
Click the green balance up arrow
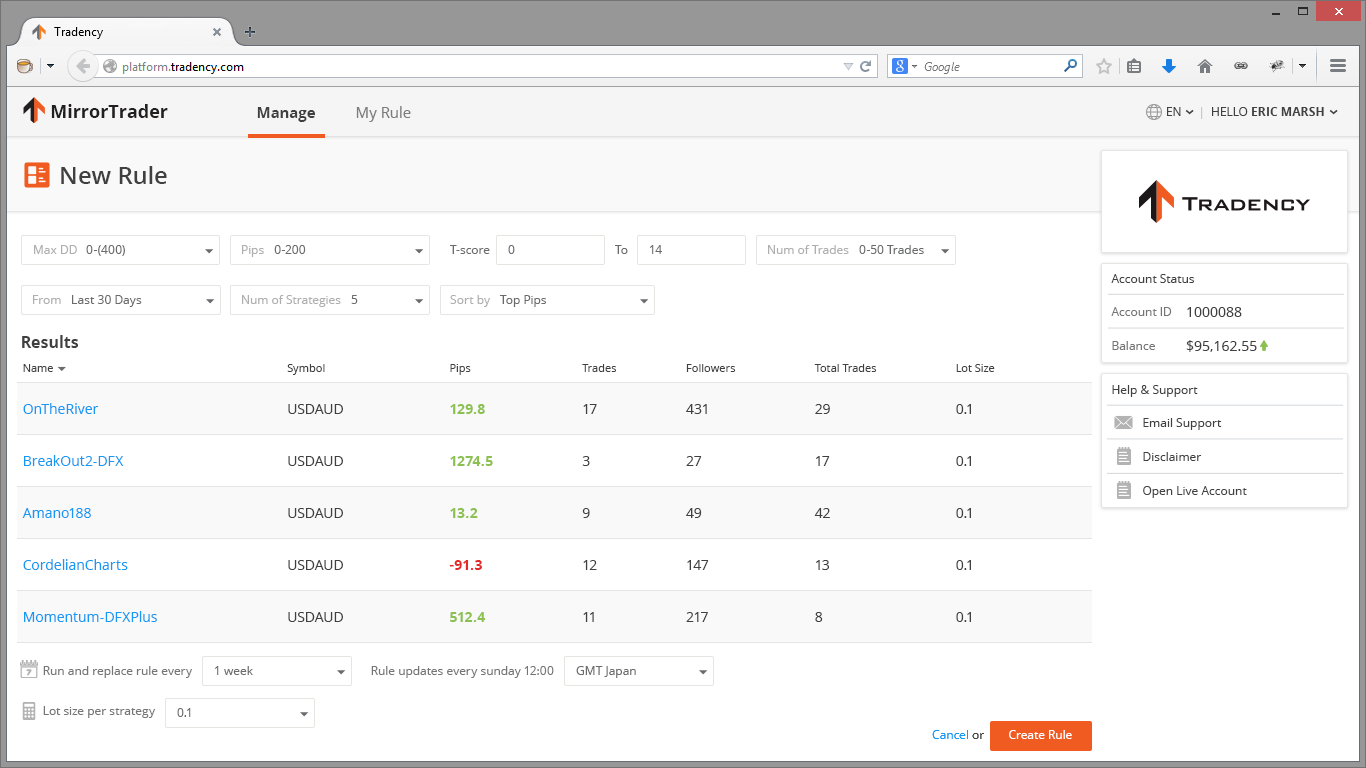point(1264,346)
